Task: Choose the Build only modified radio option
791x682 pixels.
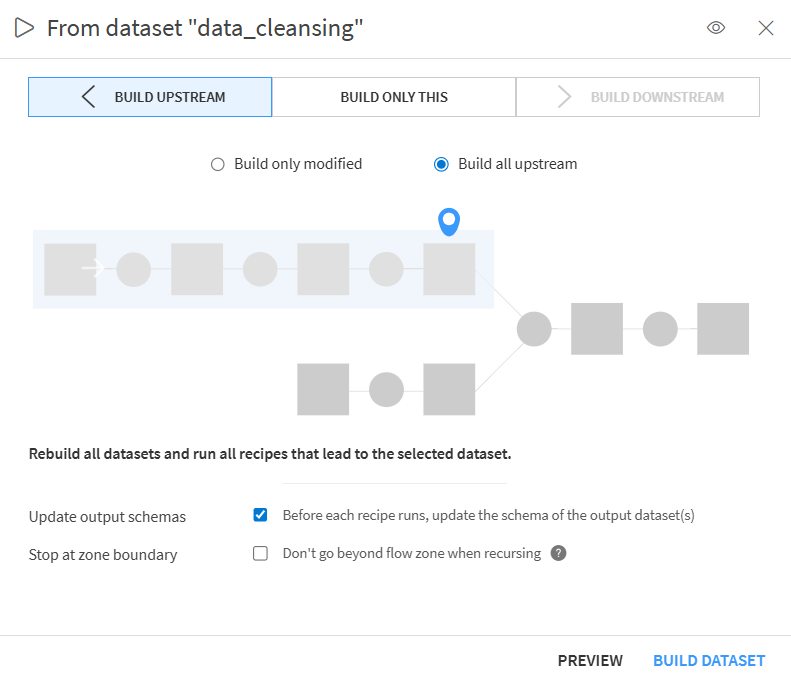Action: [218, 164]
